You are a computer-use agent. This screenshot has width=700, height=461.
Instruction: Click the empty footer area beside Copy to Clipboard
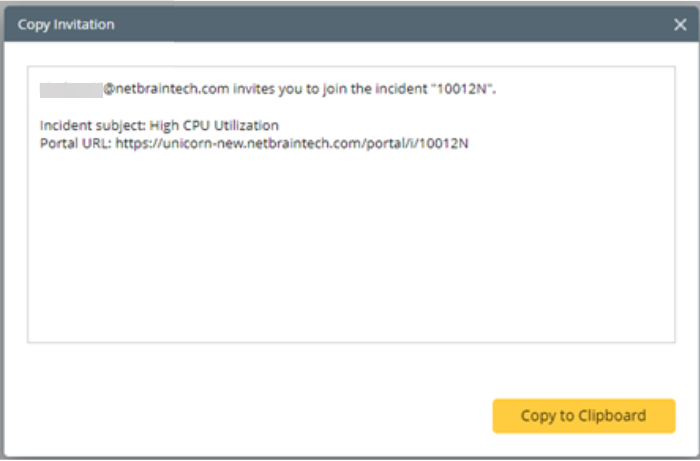point(250,416)
